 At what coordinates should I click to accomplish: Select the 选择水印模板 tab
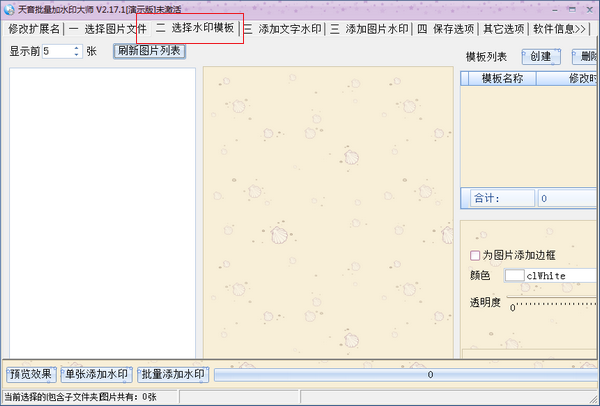196,28
